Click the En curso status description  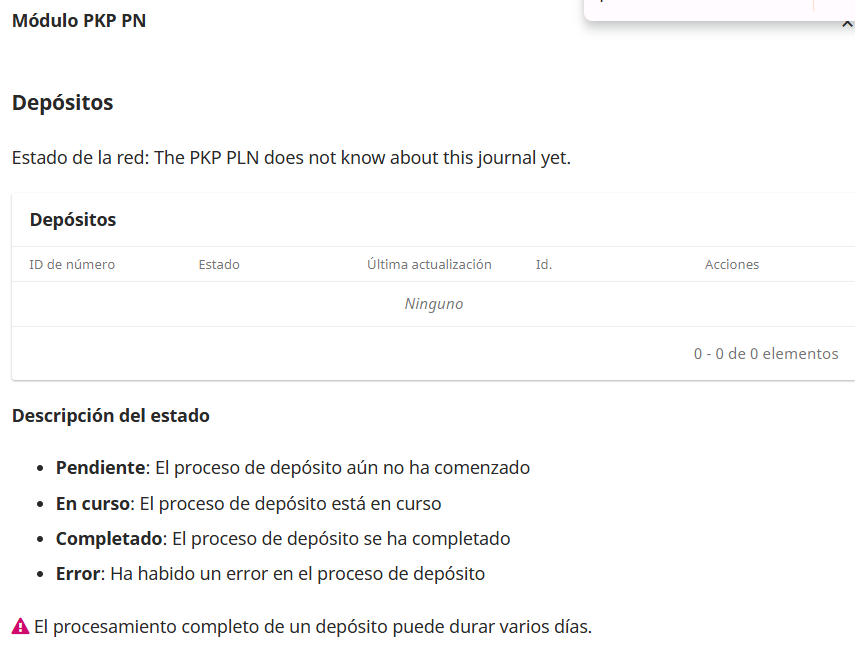[248, 504]
